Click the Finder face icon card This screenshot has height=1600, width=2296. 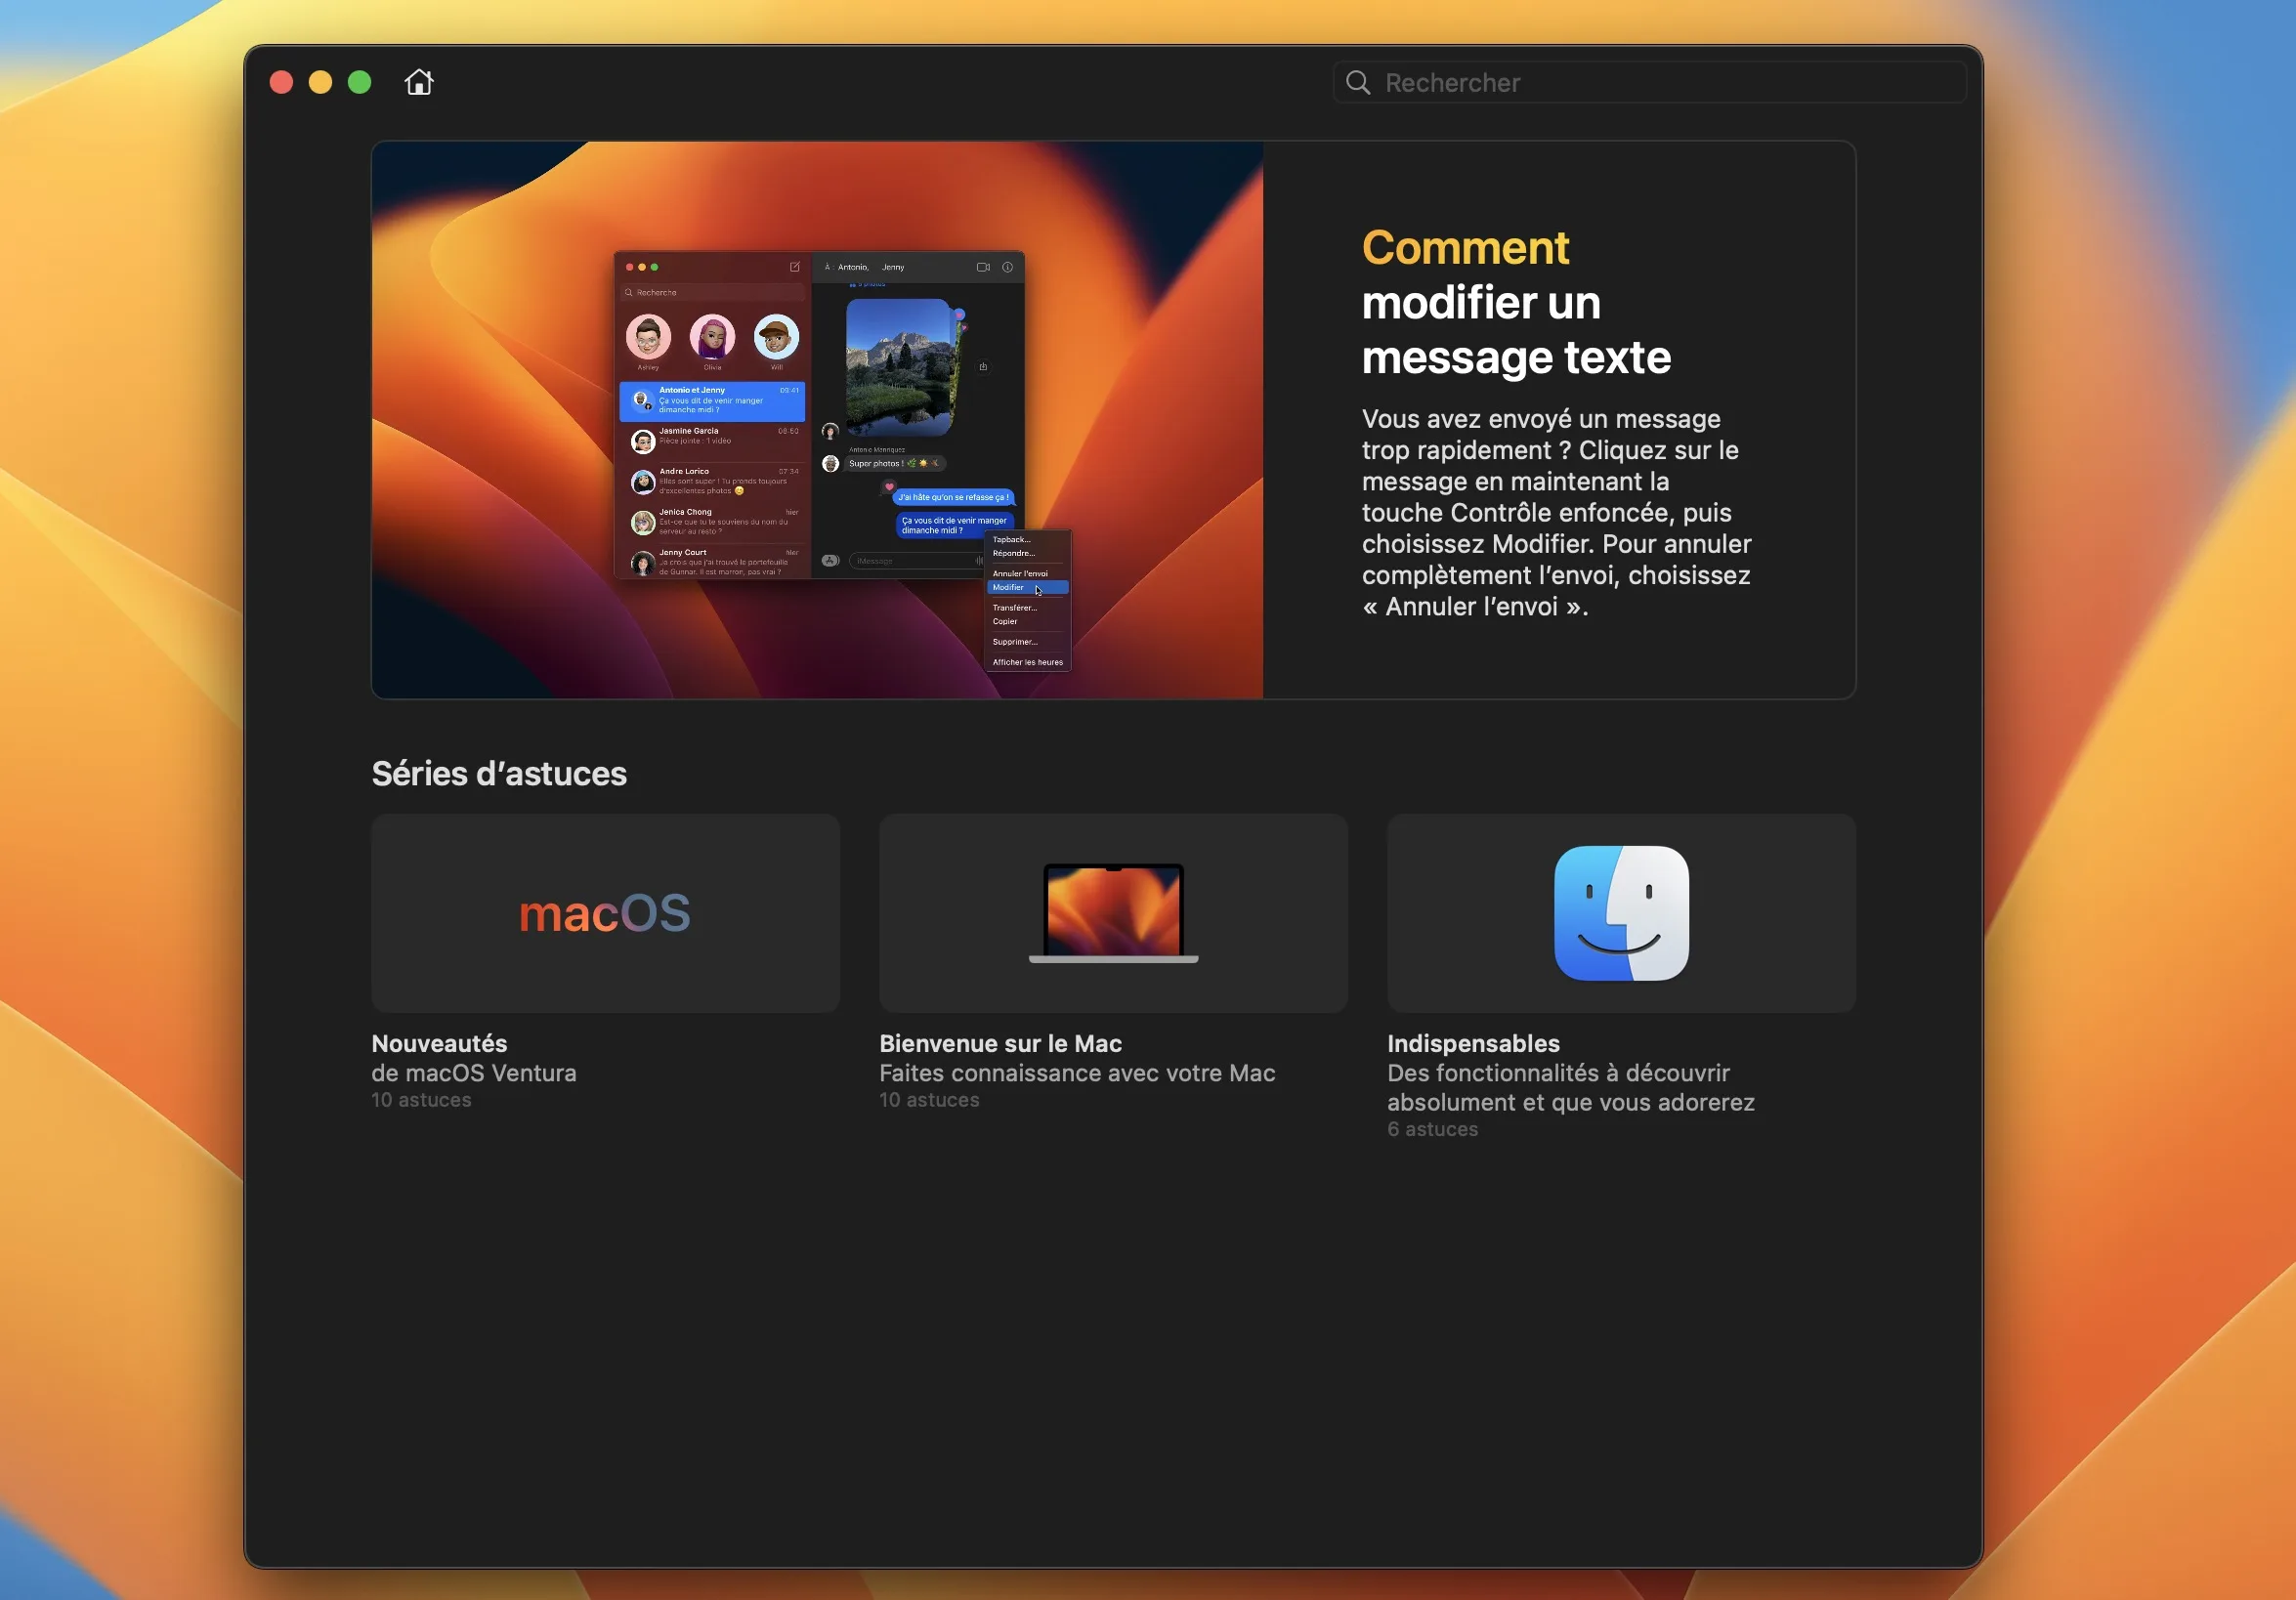coord(1620,913)
